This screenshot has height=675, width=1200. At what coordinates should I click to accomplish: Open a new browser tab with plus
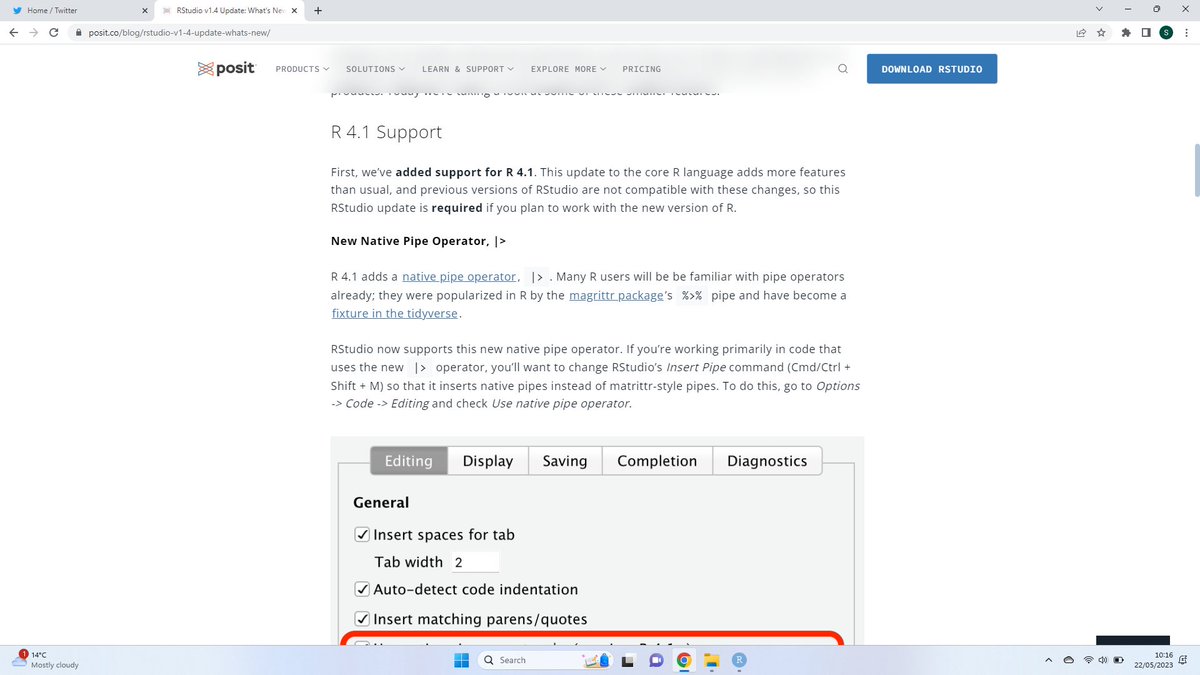tap(317, 11)
